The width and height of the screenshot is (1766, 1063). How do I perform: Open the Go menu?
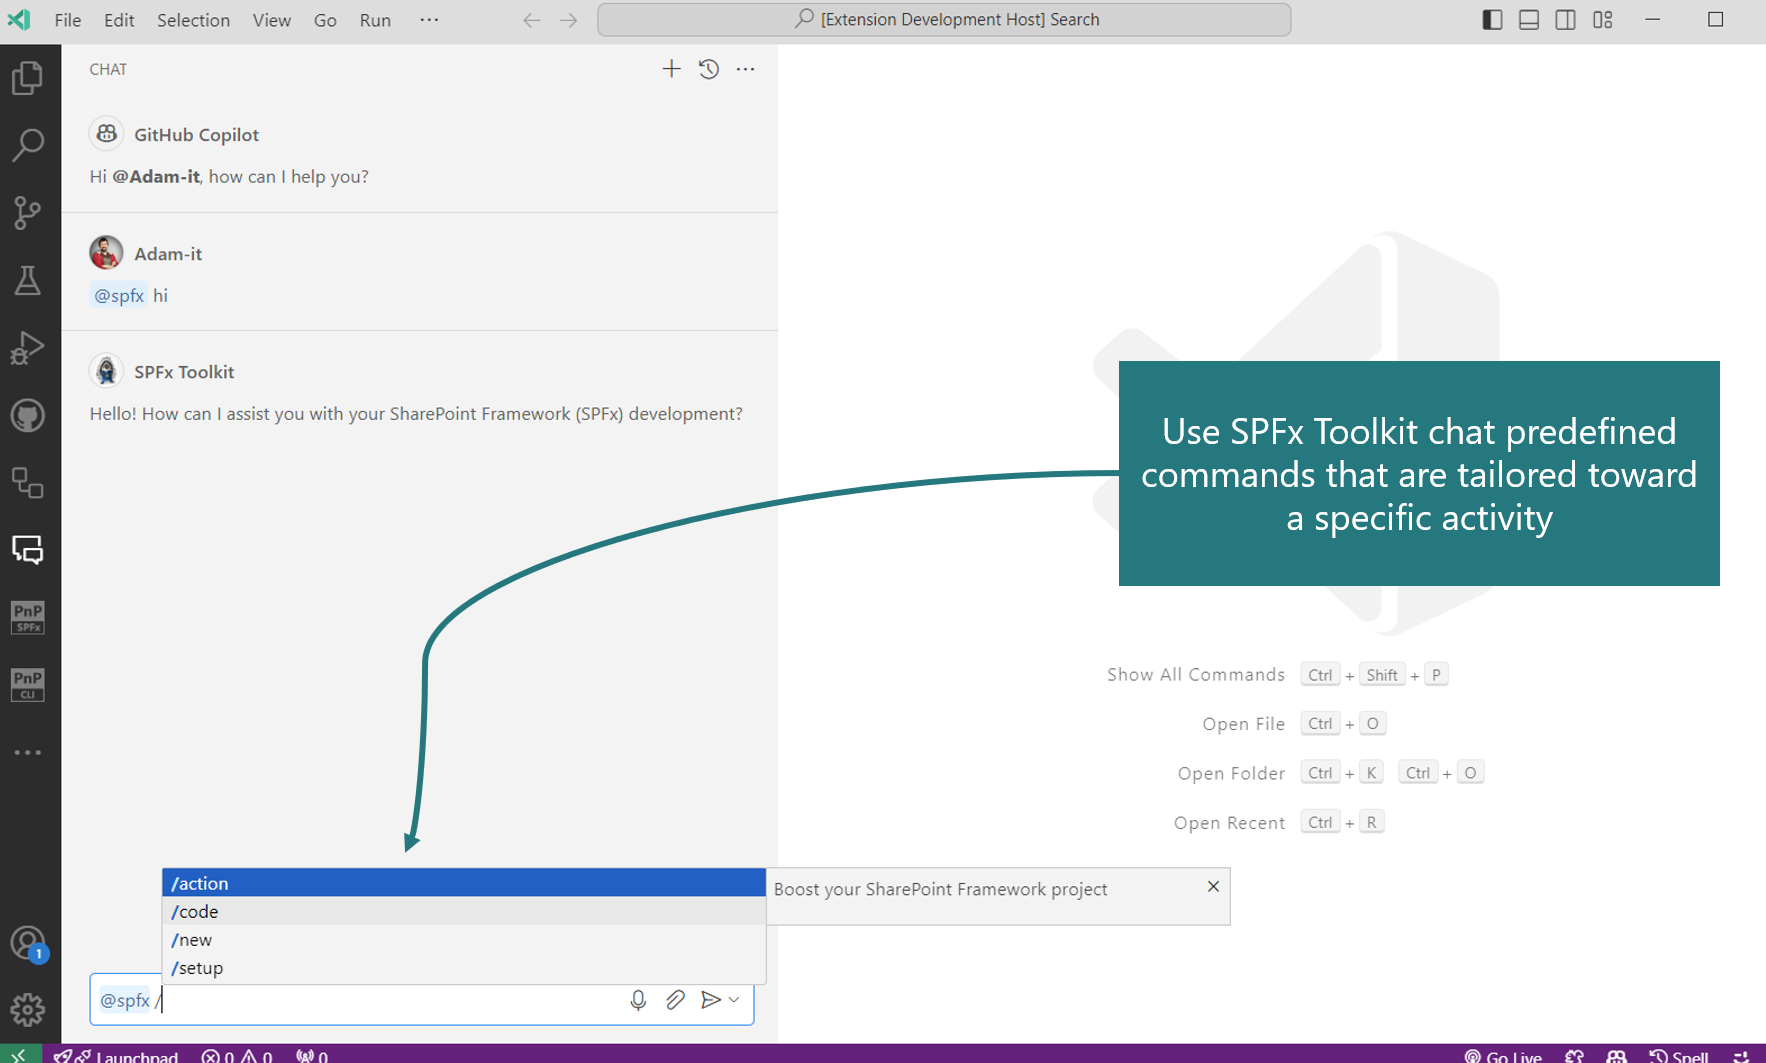325,20
